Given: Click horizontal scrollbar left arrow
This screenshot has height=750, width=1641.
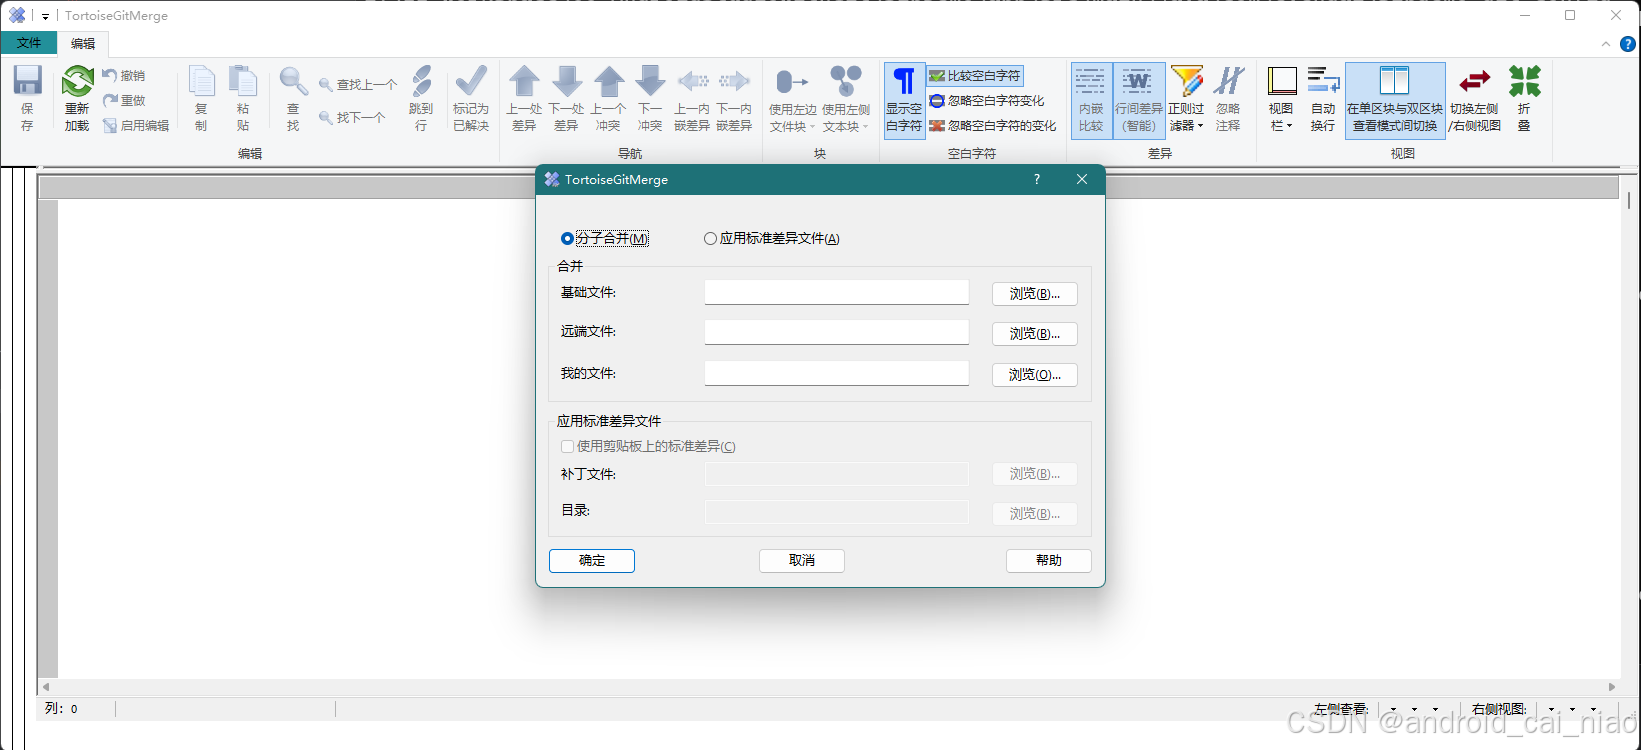Looking at the screenshot, I should [x=46, y=687].
